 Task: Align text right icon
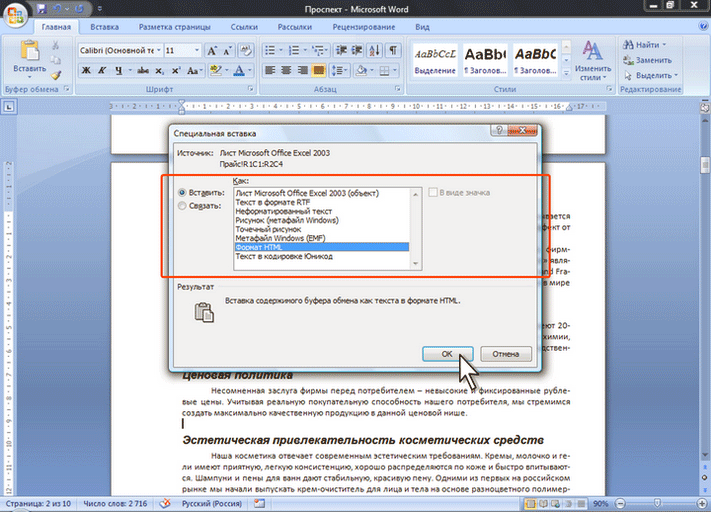pyautogui.click(x=302, y=70)
